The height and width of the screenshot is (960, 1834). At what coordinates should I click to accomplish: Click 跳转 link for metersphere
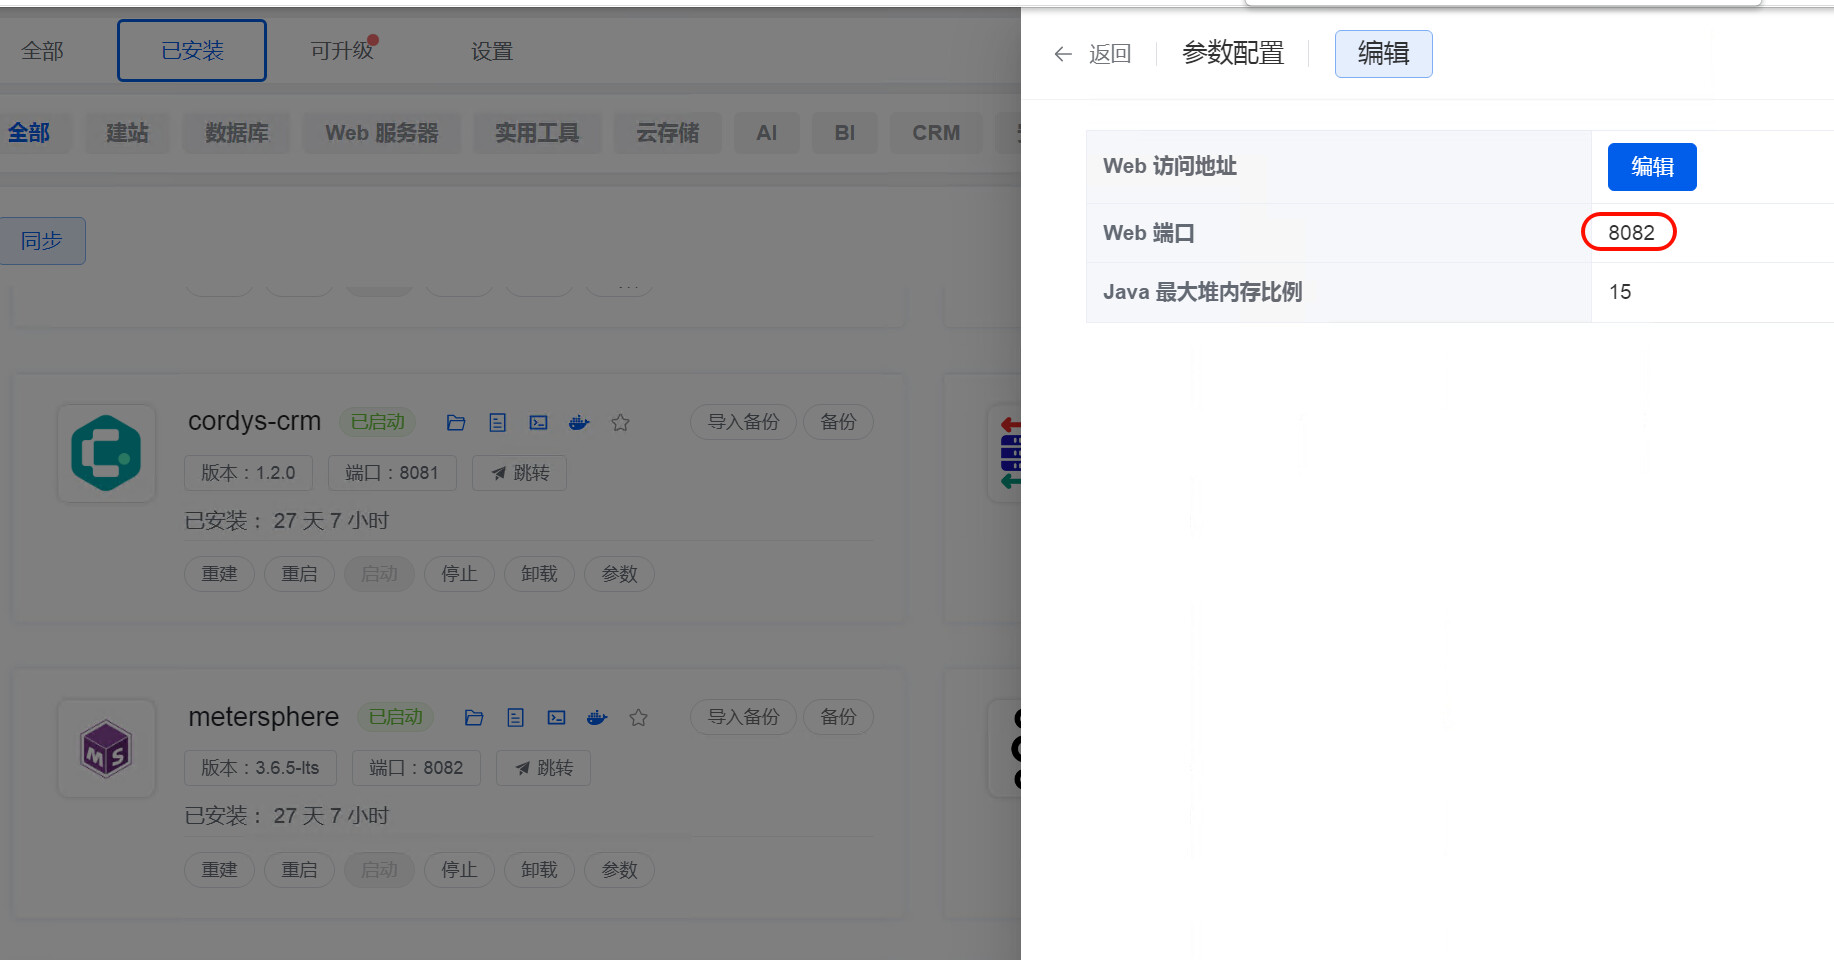pyautogui.click(x=543, y=768)
